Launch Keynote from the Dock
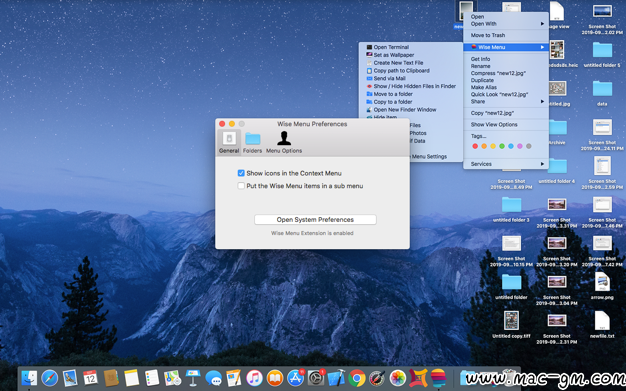Viewport: 626px width, 391px height. pos(193,378)
